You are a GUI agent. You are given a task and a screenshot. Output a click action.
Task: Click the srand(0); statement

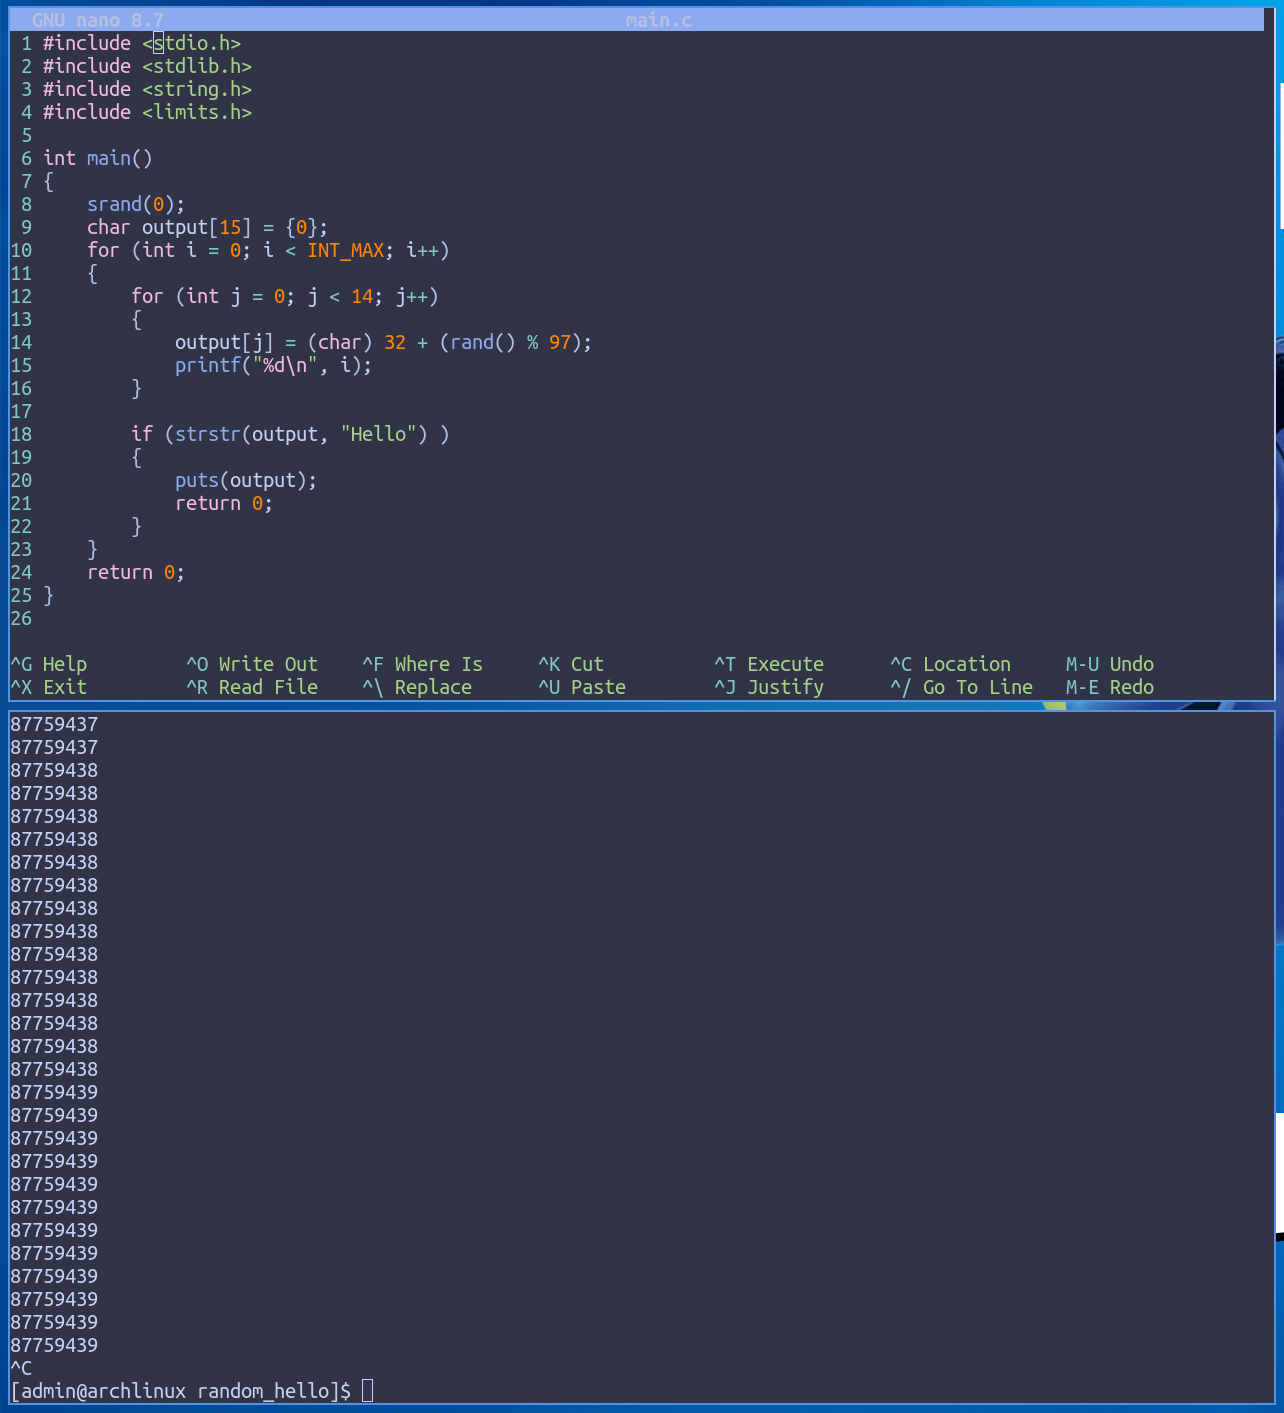click(x=136, y=204)
